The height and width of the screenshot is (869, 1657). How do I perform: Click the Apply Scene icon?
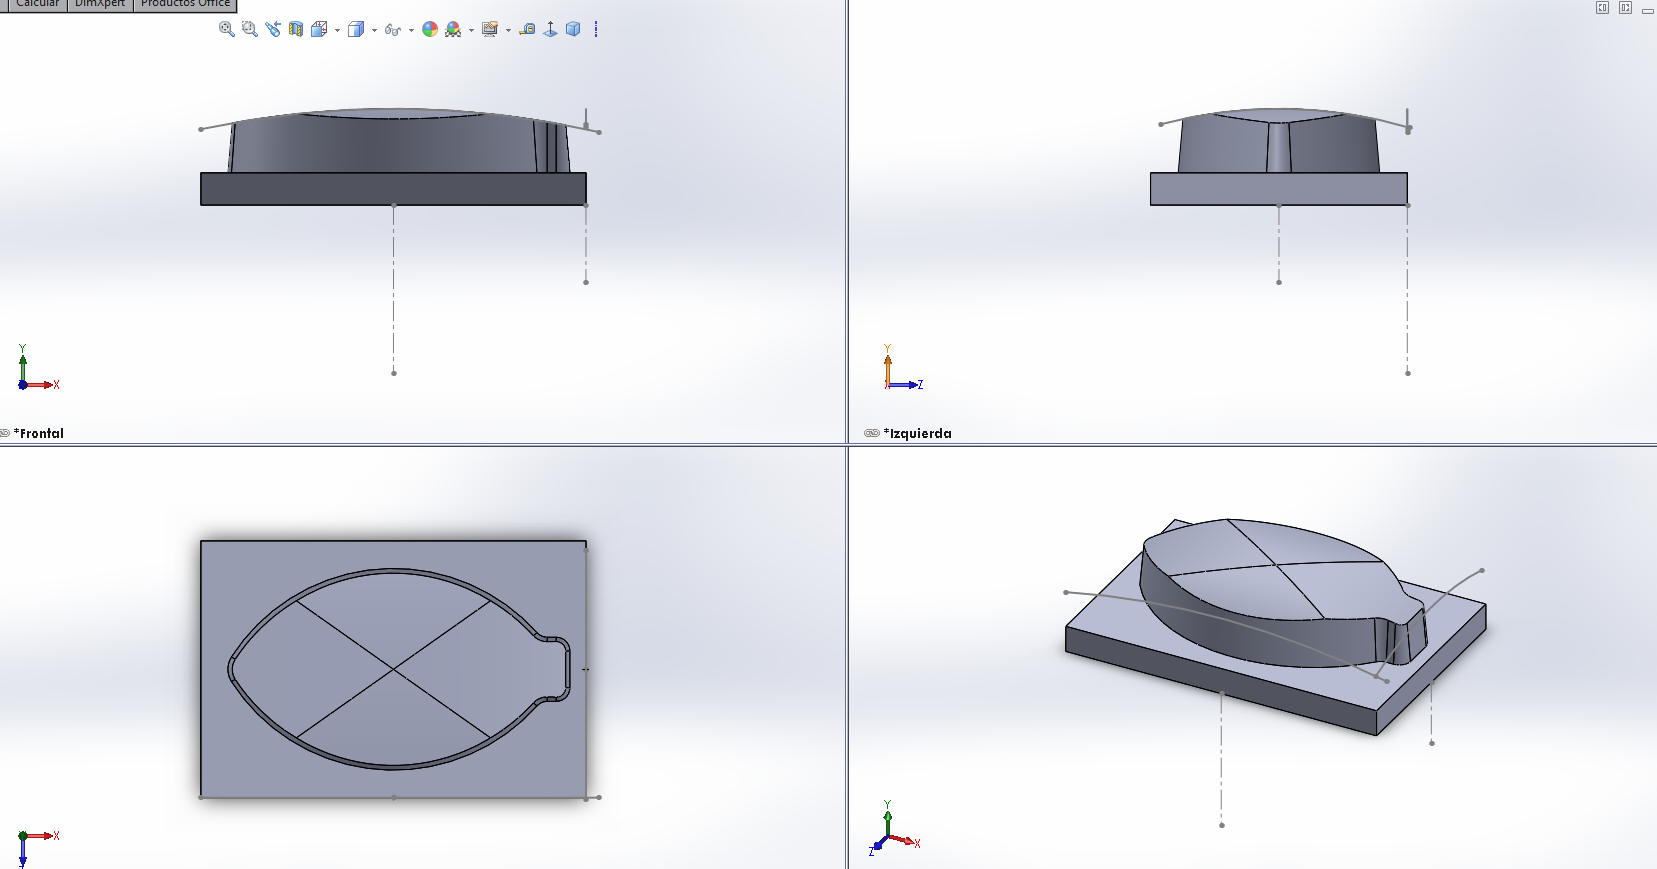(453, 29)
